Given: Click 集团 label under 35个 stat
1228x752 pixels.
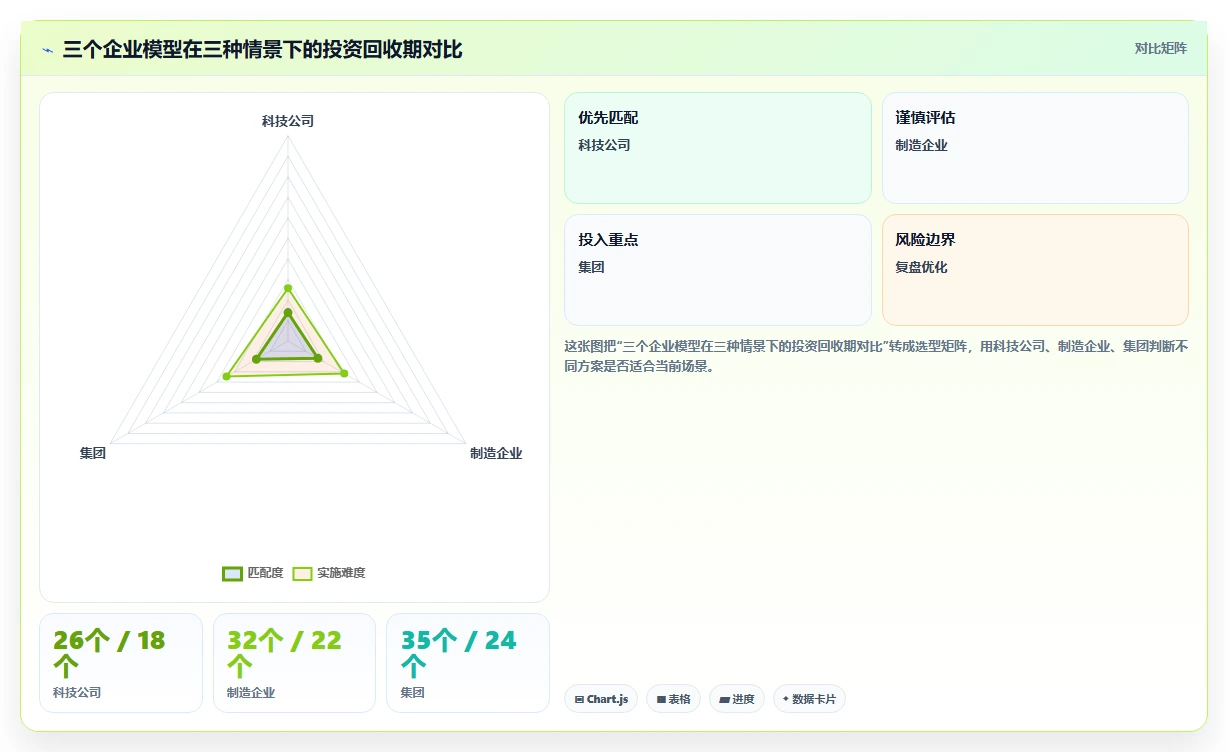Looking at the screenshot, I should click(x=412, y=692).
